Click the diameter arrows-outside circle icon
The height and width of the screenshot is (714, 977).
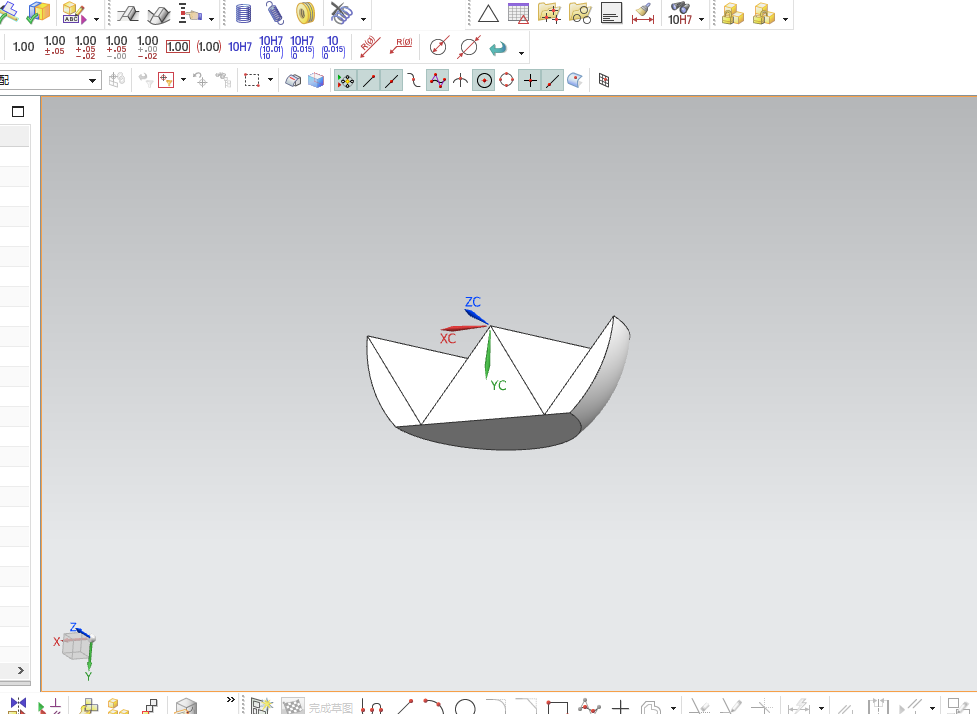(469, 47)
